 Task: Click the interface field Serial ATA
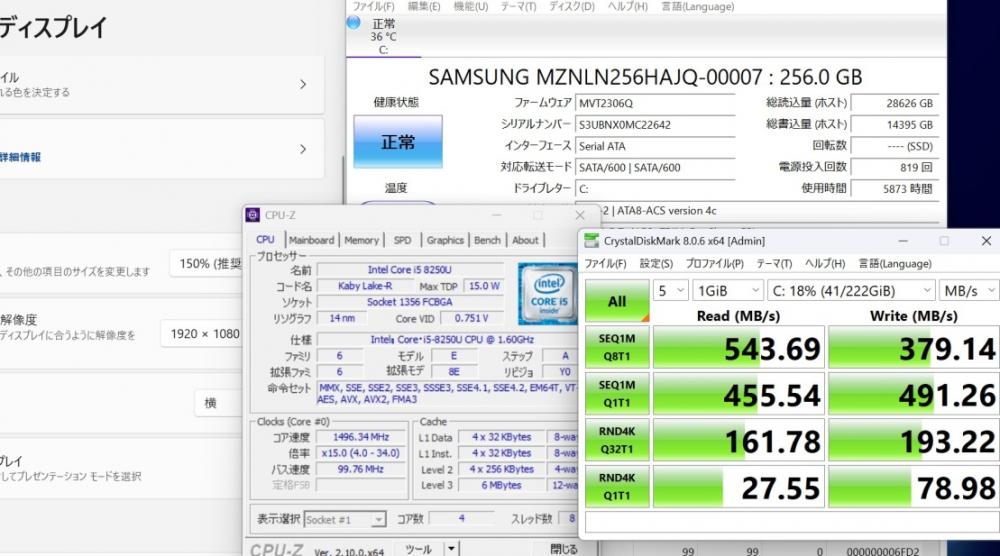pyautogui.click(x=655, y=146)
